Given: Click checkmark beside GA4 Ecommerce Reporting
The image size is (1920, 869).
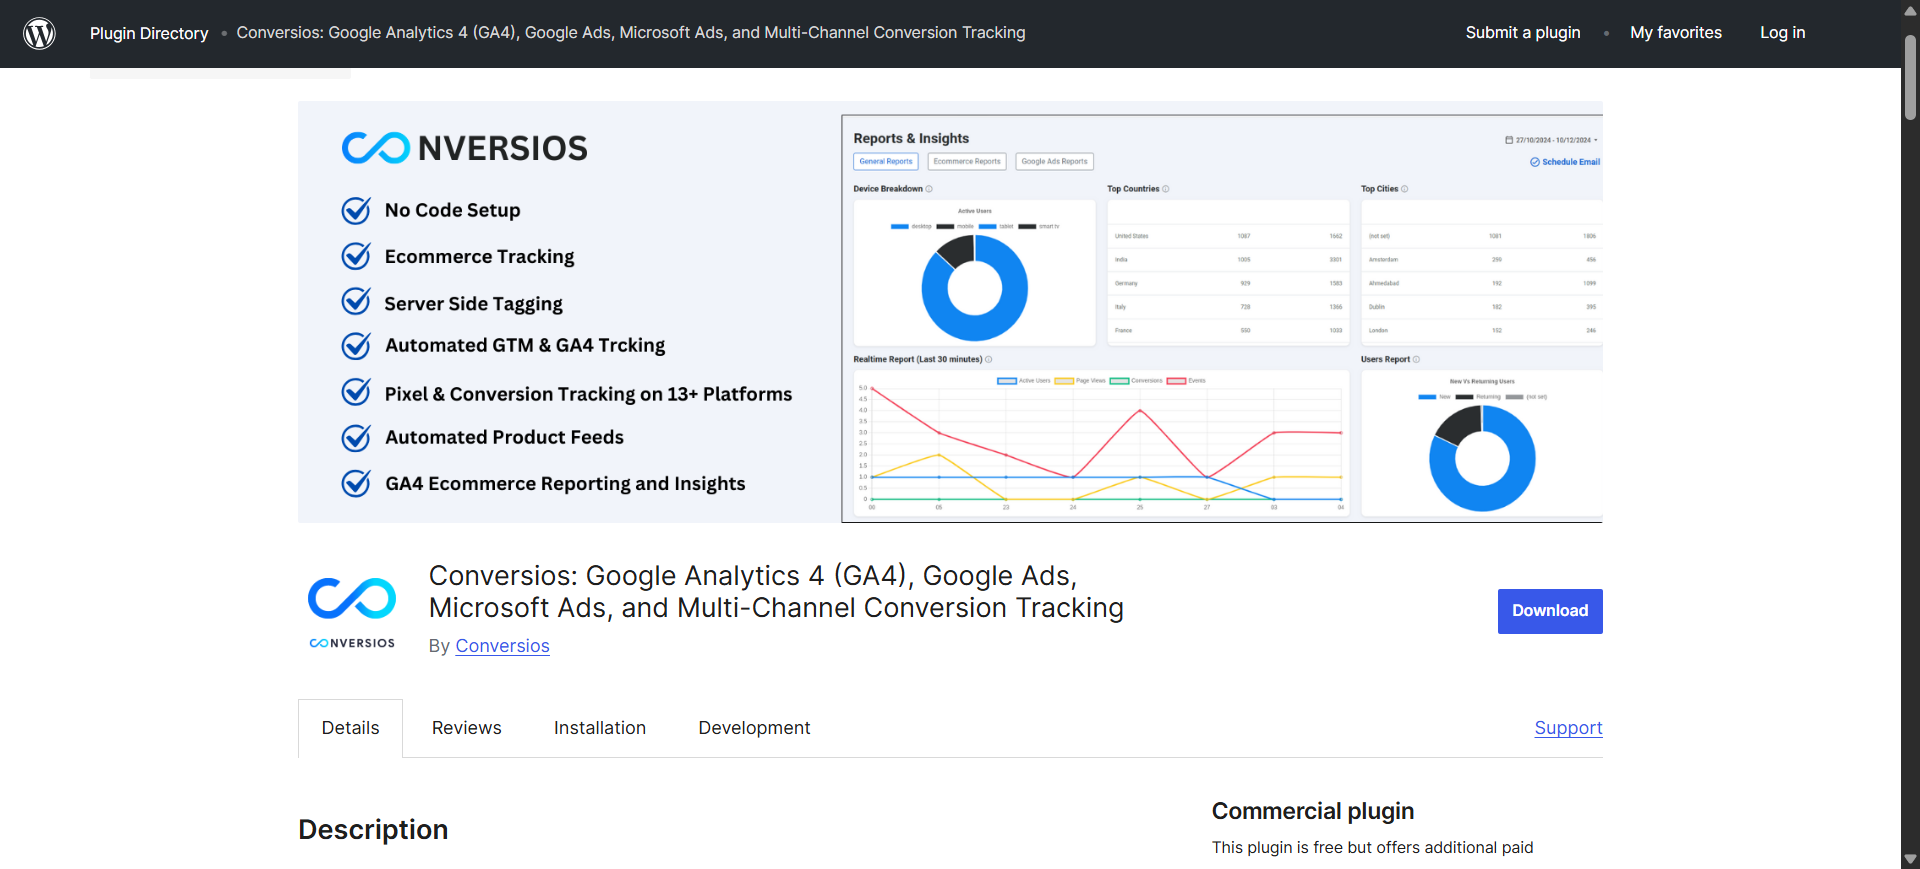Looking at the screenshot, I should 356,483.
